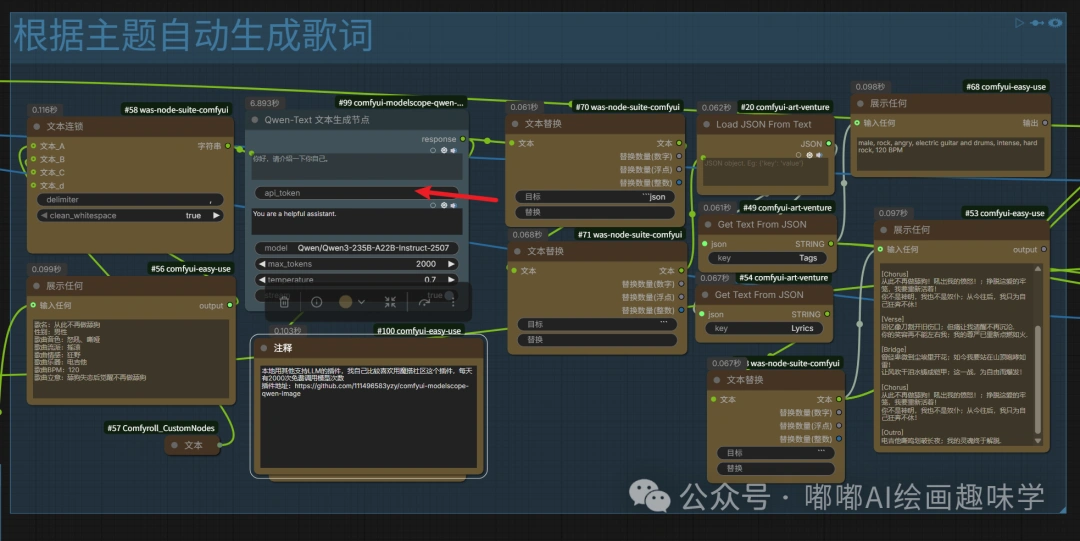Image resolution: width=1080 pixels, height=541 pixels.
Task: Click the 字符串 output socket on 文本连锁
Action: (x=228, y=146)
